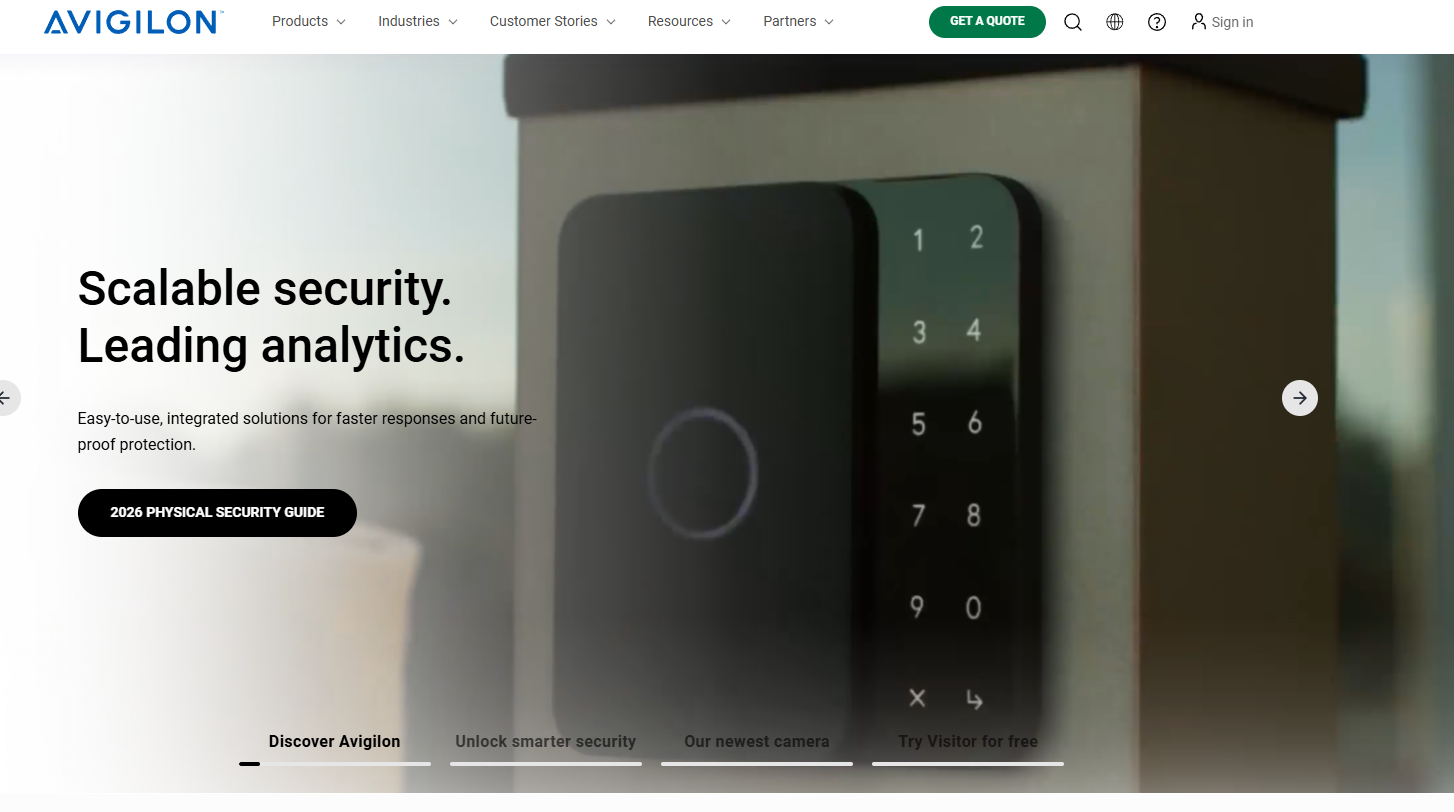This screenshot has height=812, width=1454.
Task: Open the 2026 Physical Security Guide
Action: tap(217, 513)
